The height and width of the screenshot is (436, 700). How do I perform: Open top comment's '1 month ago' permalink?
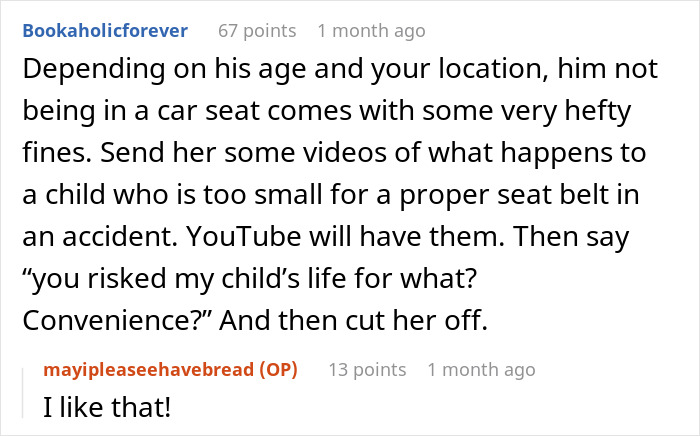point(371,31)
